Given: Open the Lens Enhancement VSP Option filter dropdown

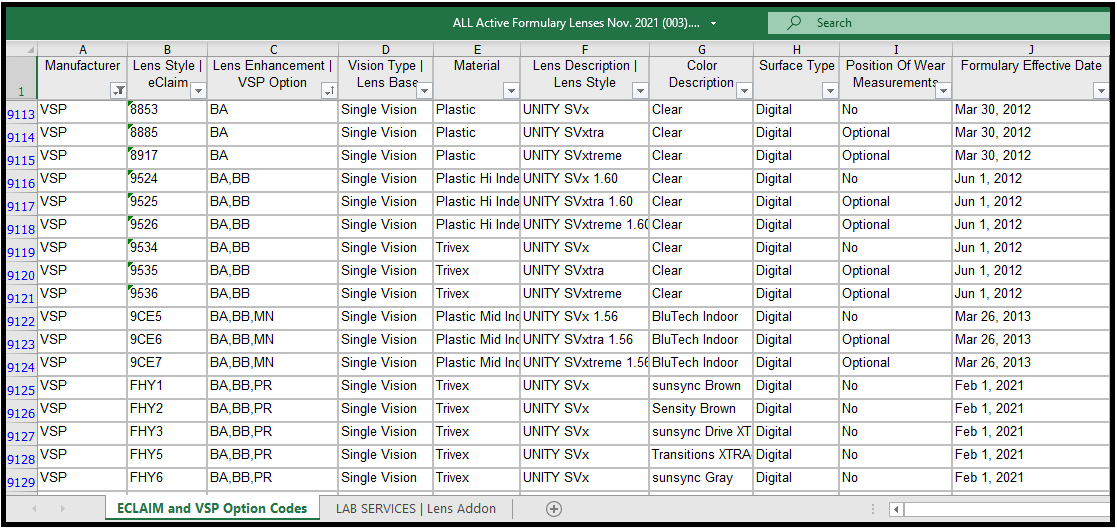Looking at the screenshot, I should [x=329, y=90].
